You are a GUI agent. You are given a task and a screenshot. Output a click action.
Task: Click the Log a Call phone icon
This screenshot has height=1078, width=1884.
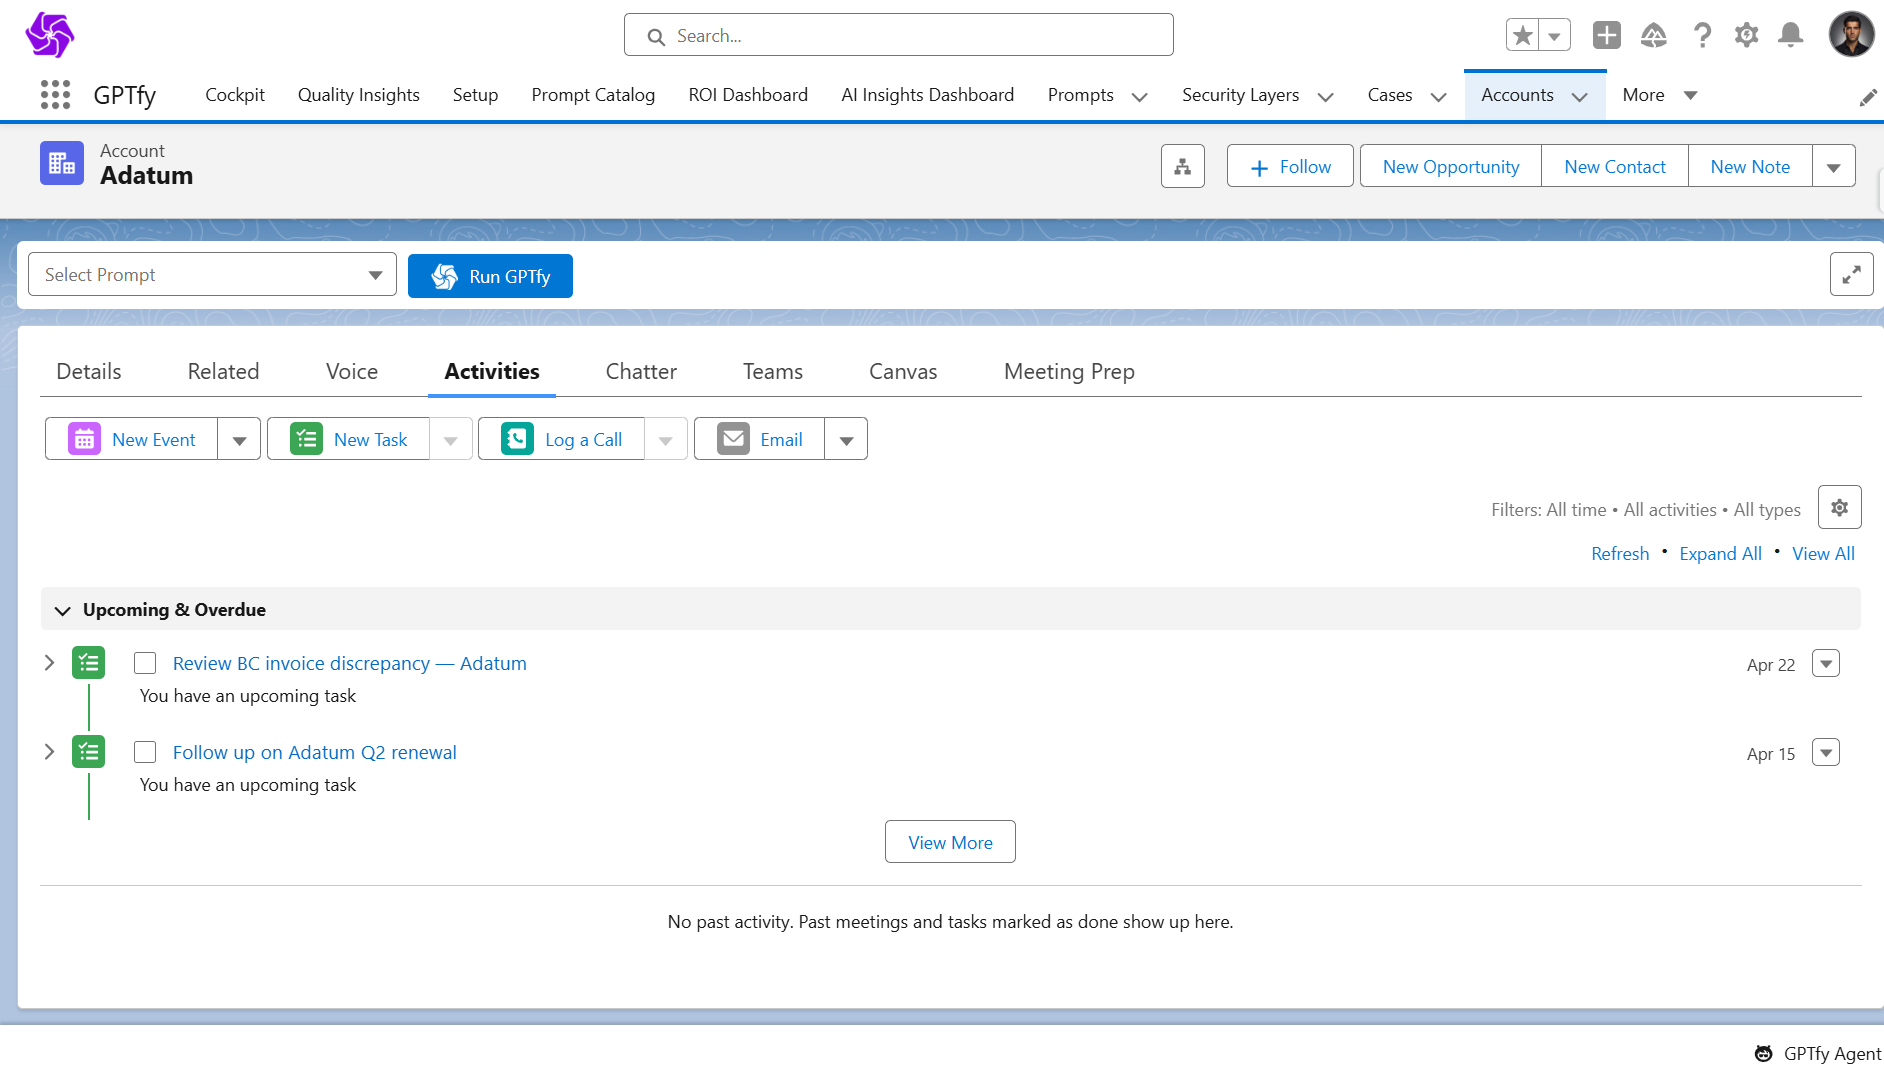[x=517, y=439]
